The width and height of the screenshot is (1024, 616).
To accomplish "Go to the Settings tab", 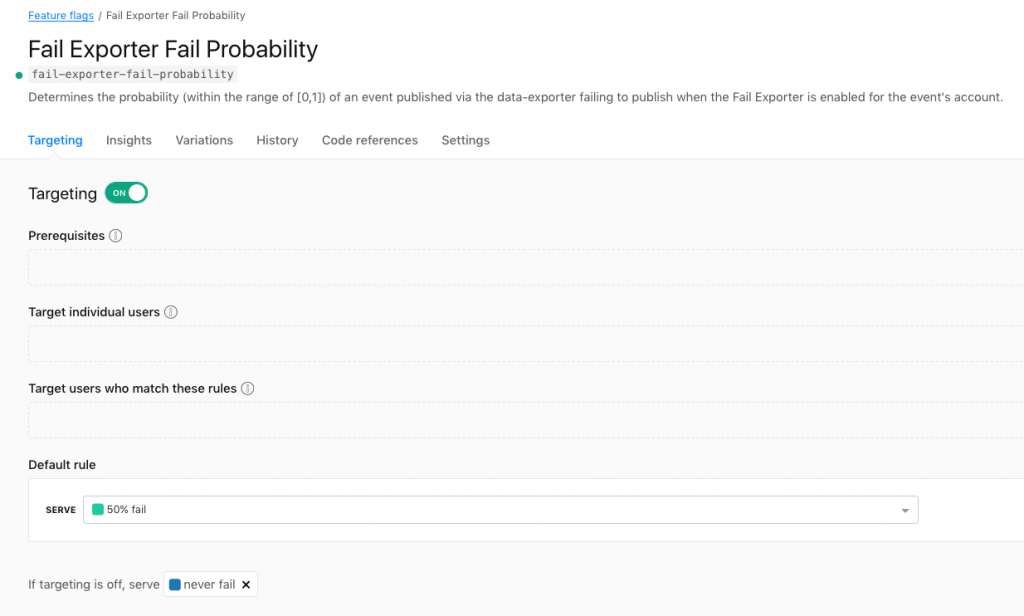I will pyautogui.click(x=465, y=140).
